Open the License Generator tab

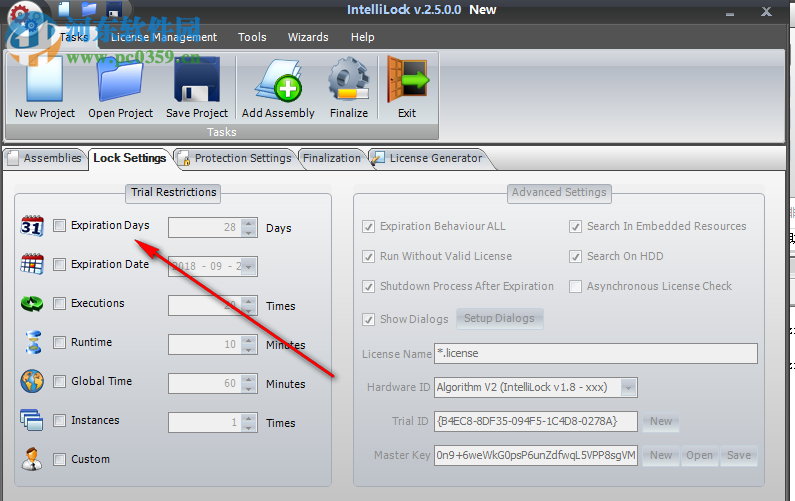[428, 158]
